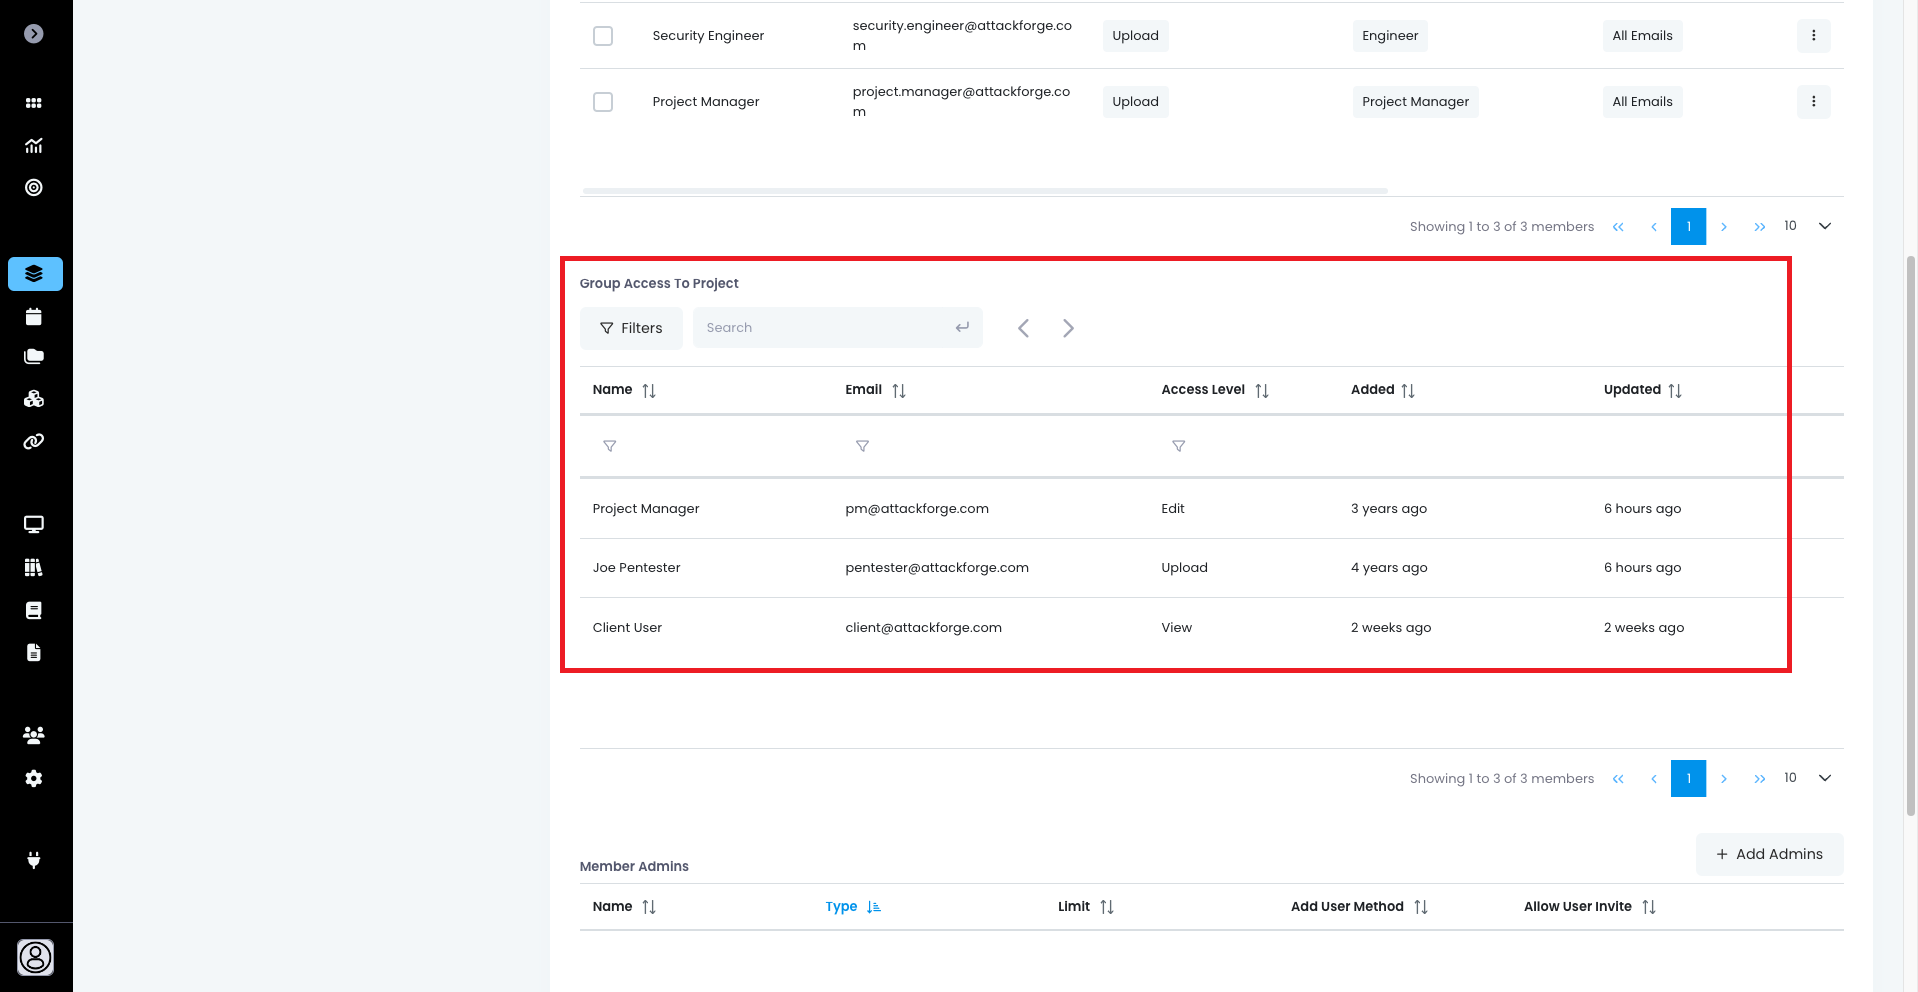Open the Filters button
This screenshot has height=992, width=1918.
[631, 328]
